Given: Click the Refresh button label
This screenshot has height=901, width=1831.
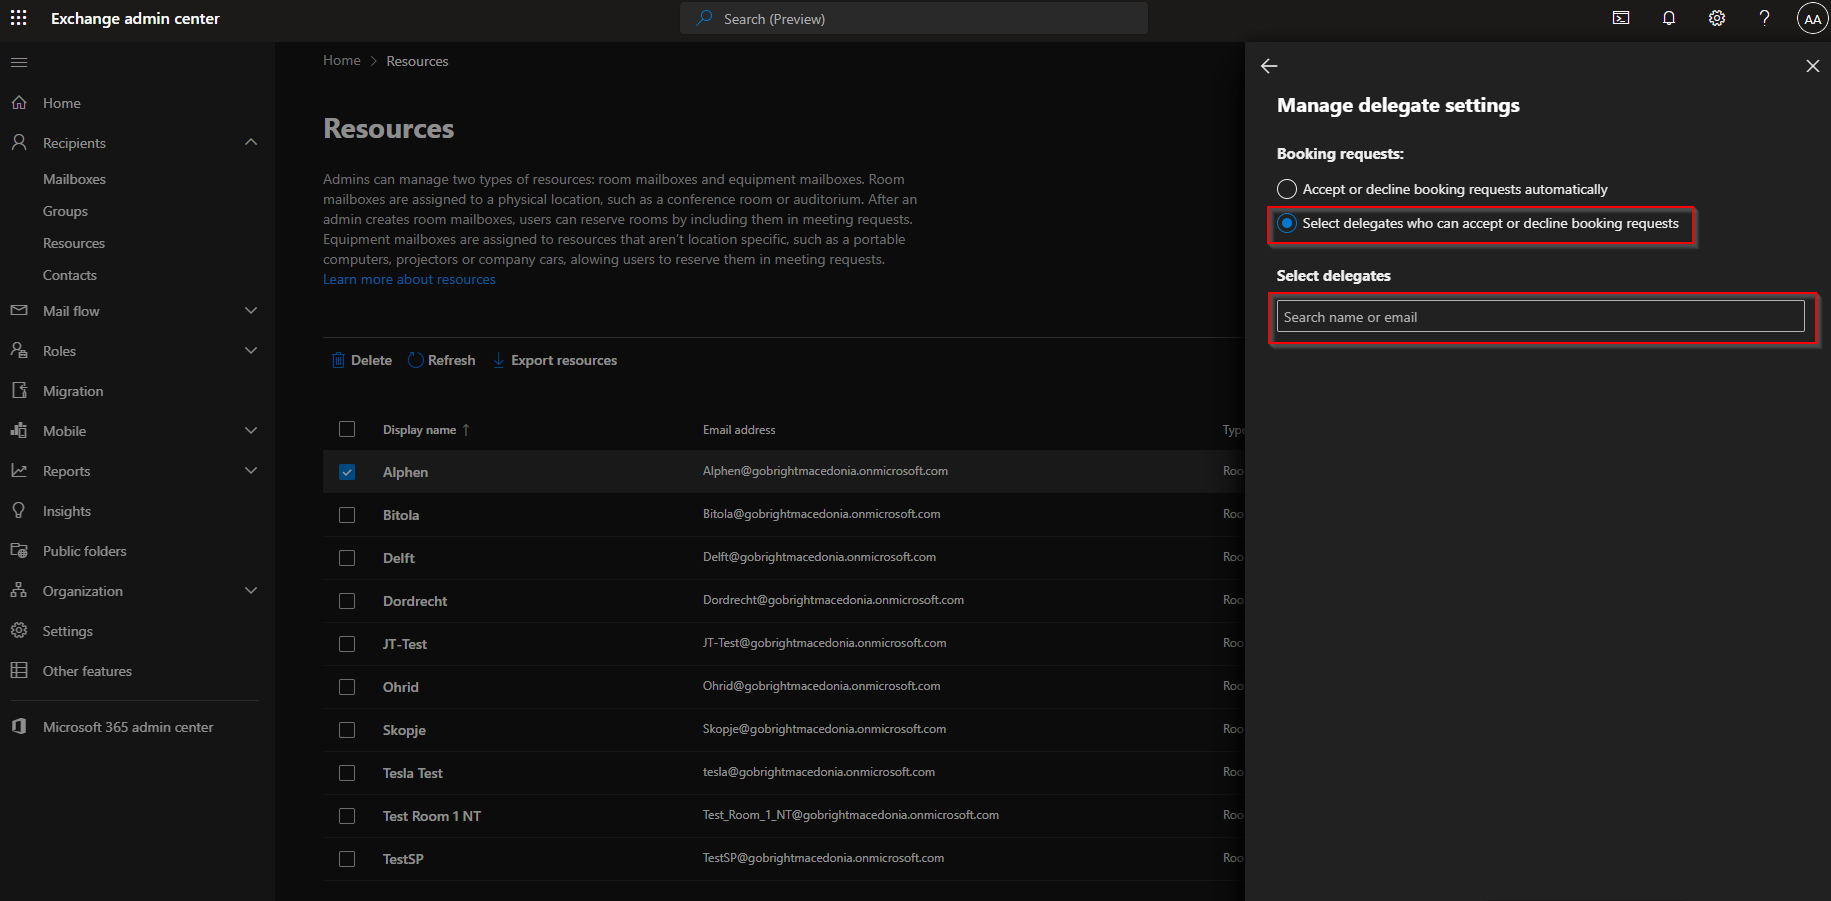Looking at the screenshot, I should [x=451, y=360].
